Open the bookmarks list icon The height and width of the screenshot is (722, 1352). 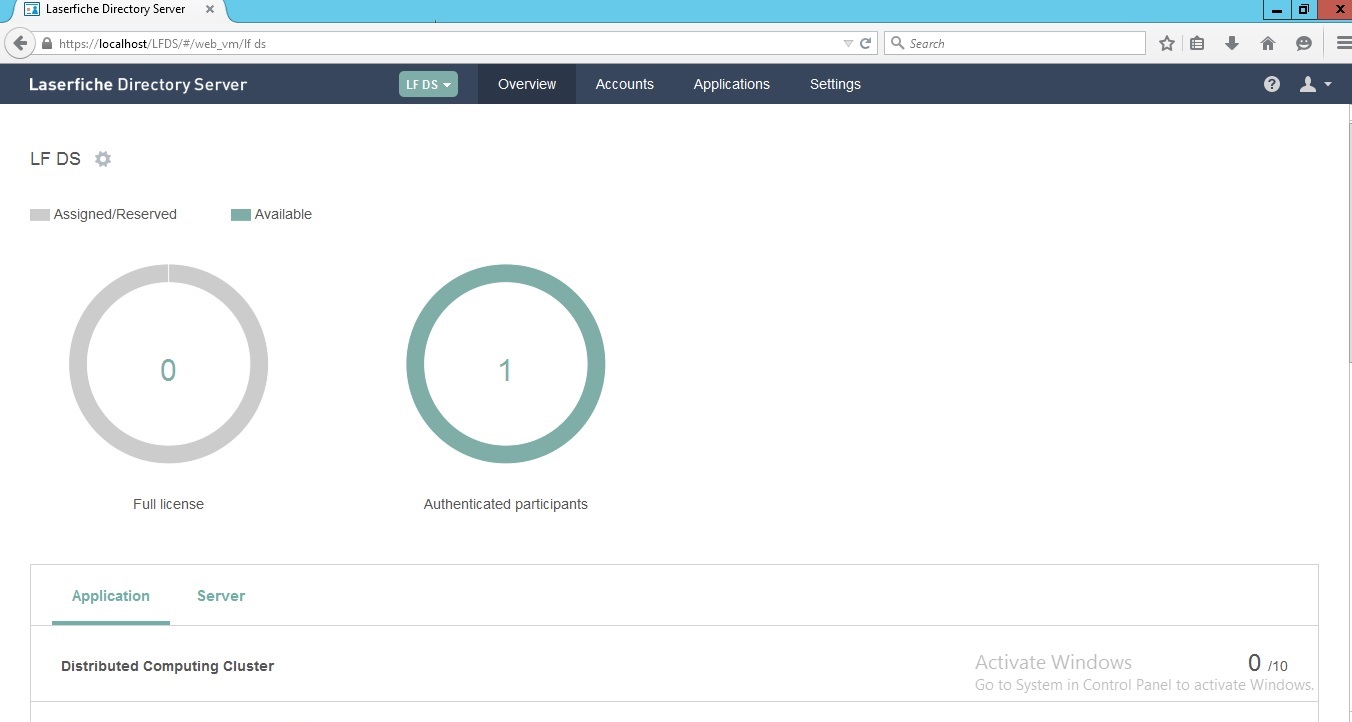click(1198, 44)
